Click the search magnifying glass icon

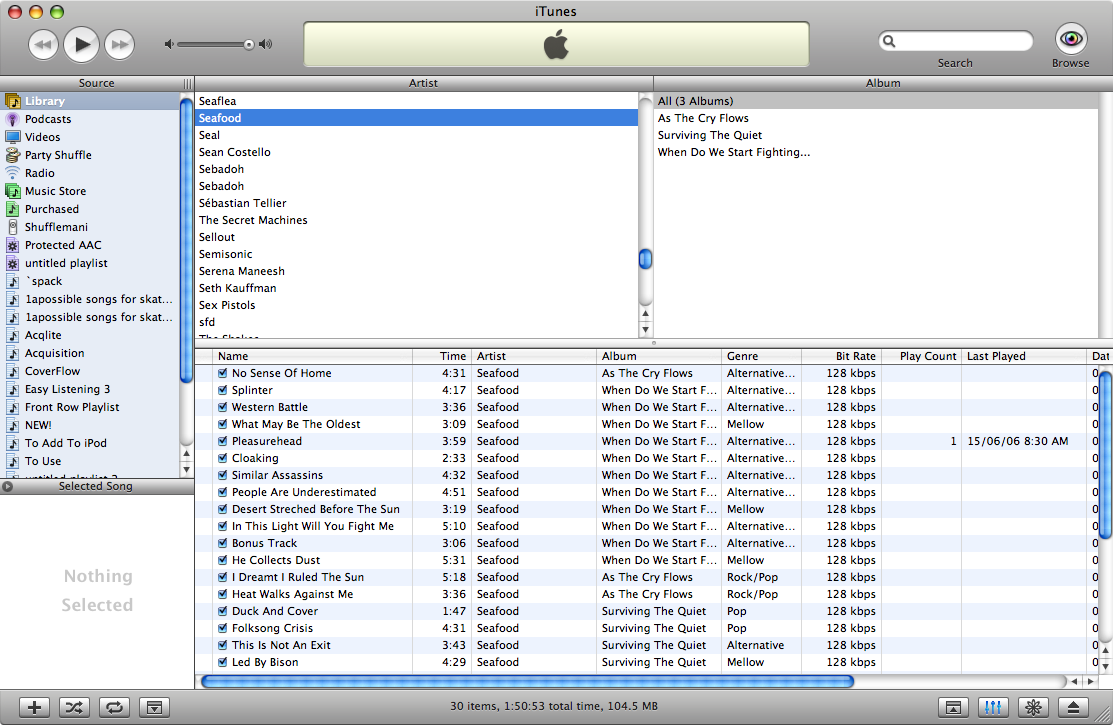(889, 41)
